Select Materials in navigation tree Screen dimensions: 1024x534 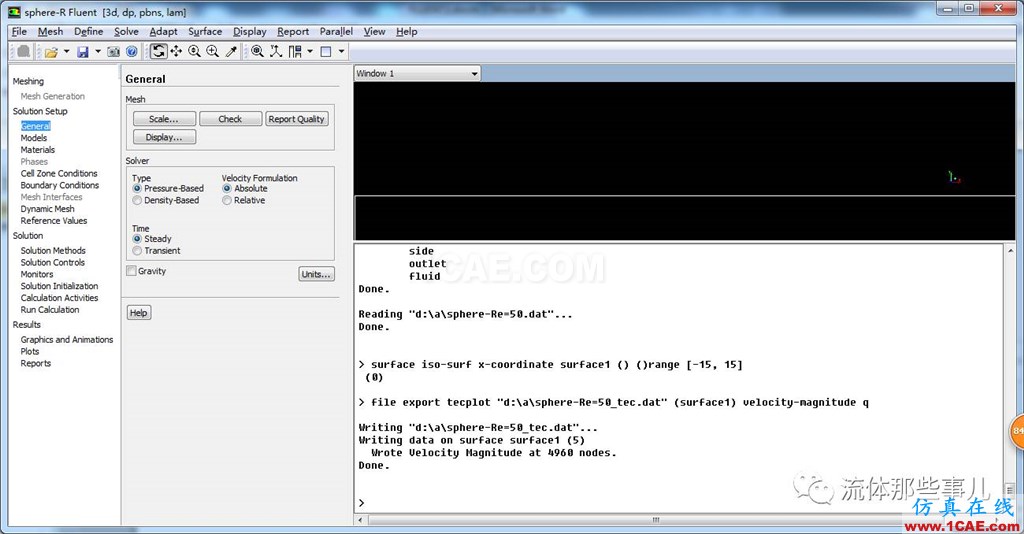(x=38, y=149)
